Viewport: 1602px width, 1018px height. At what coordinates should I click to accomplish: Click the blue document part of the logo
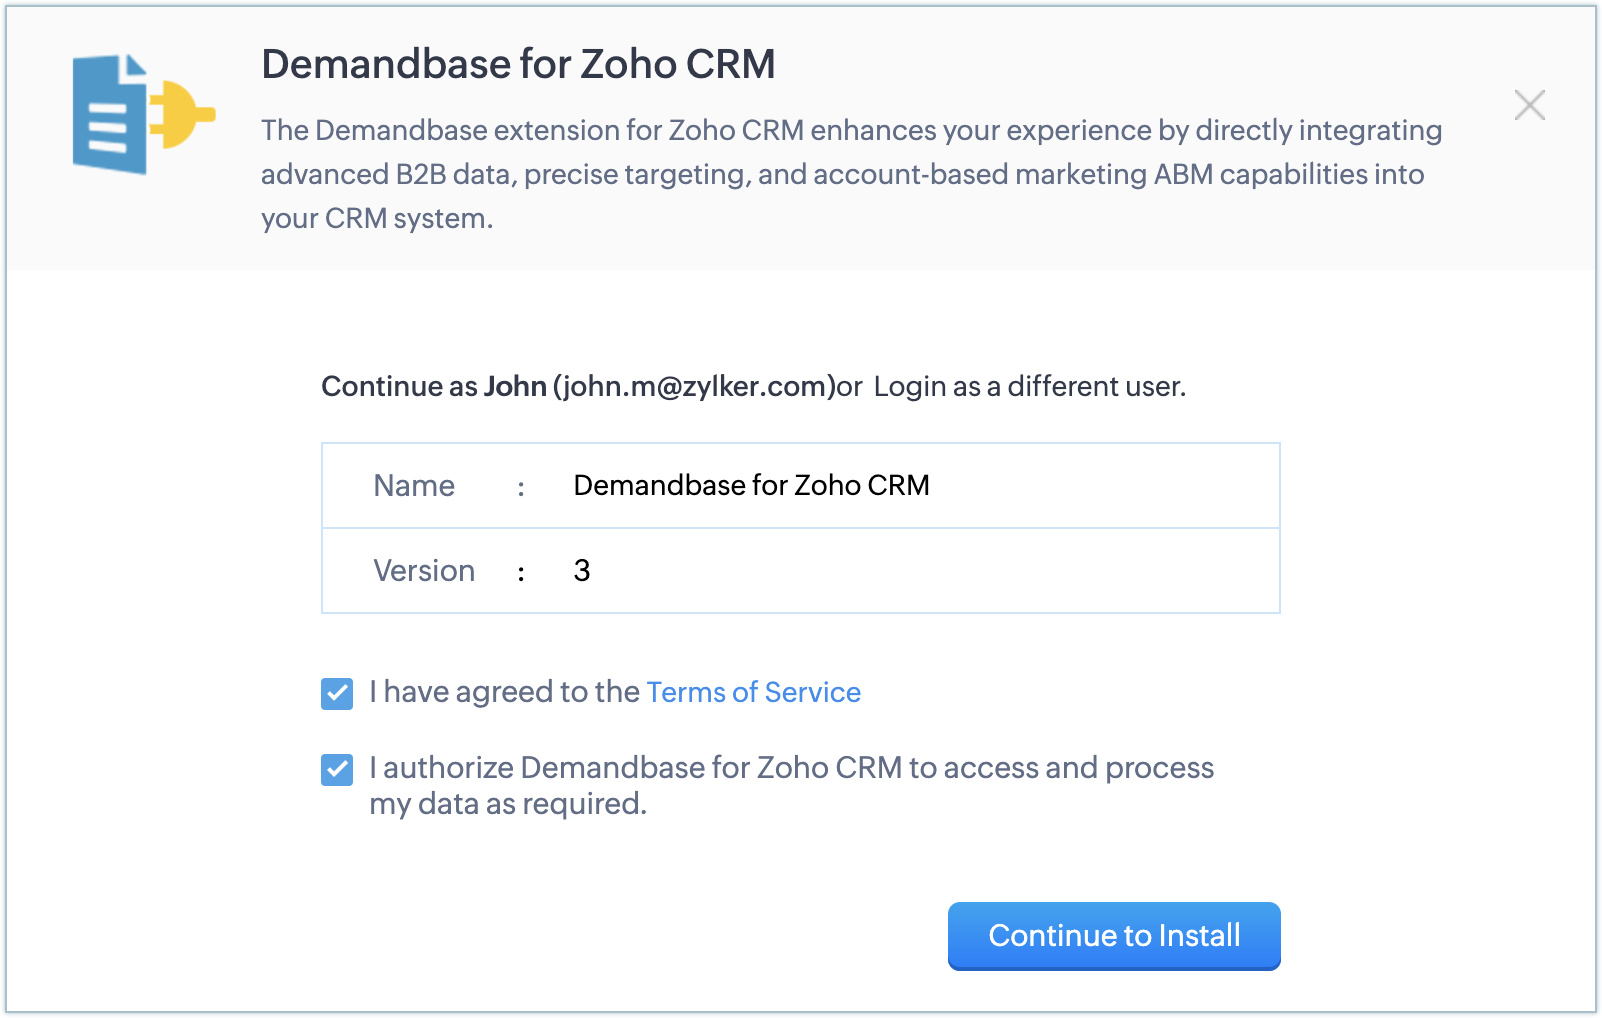pos(106,118)
